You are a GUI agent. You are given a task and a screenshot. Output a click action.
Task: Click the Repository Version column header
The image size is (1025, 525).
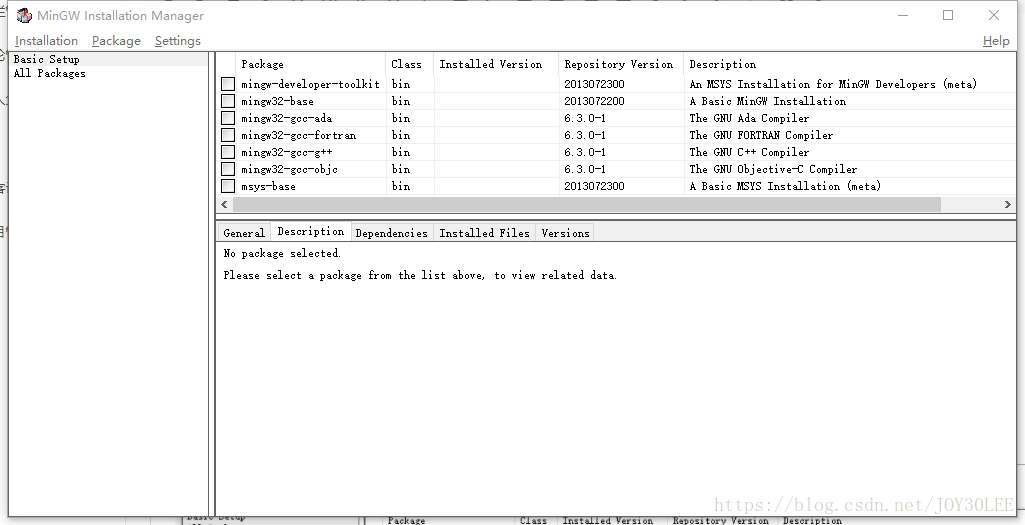621,64
